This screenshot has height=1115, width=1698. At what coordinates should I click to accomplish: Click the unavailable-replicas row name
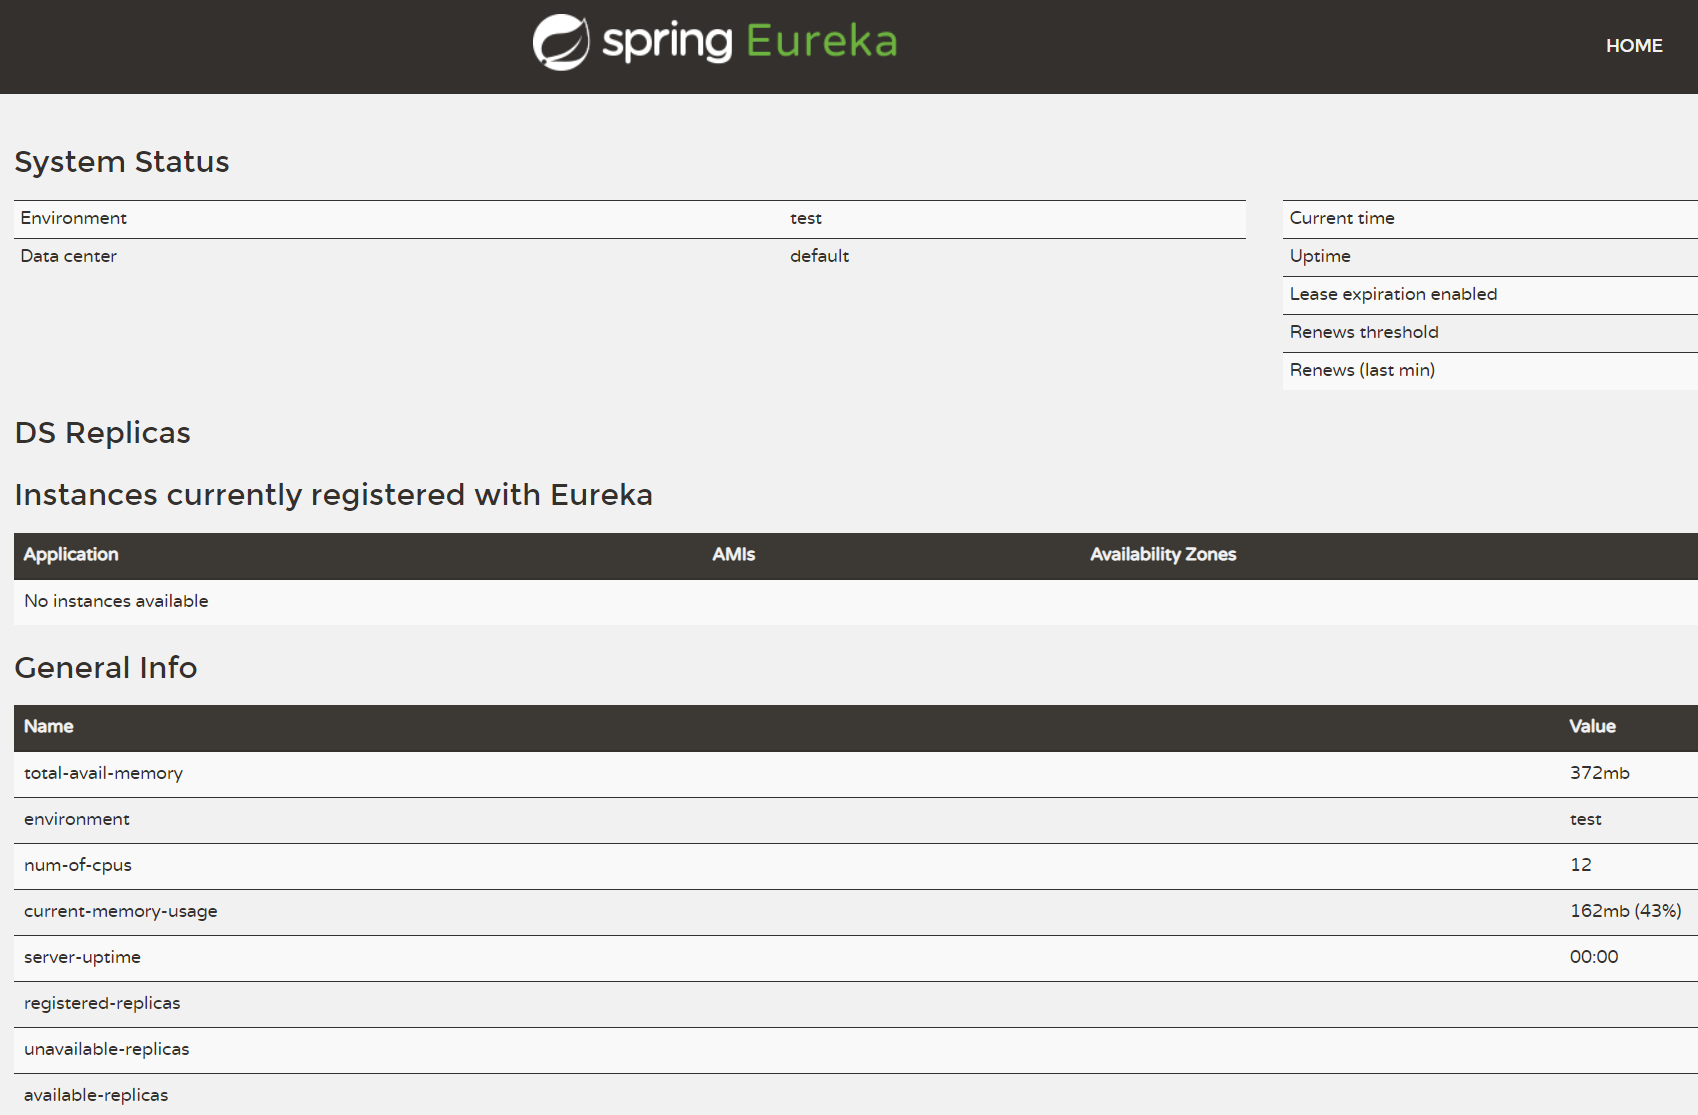107,1049
